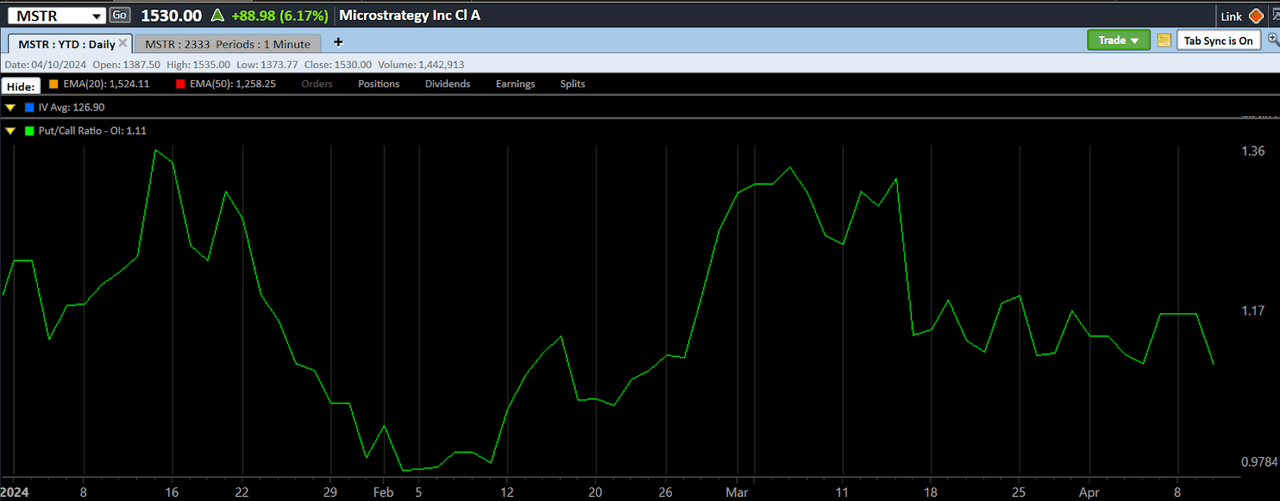Toggle the Splits overlay

point(573,84)
